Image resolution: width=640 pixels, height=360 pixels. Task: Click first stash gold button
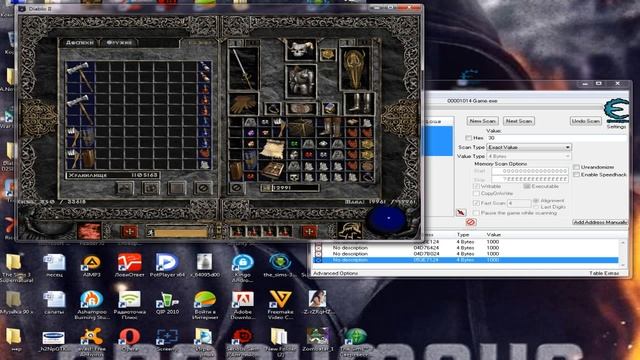click(x=125, y=188)
